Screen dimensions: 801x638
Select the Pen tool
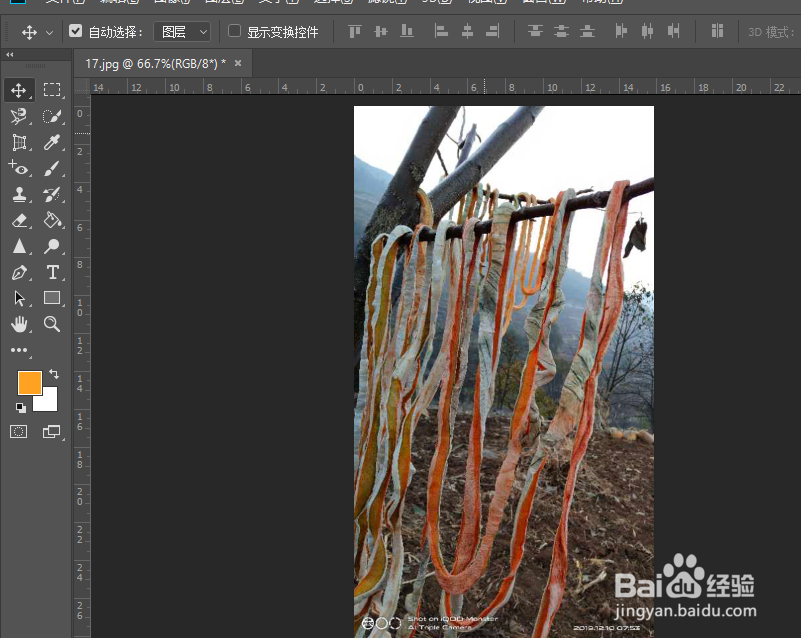19,272
